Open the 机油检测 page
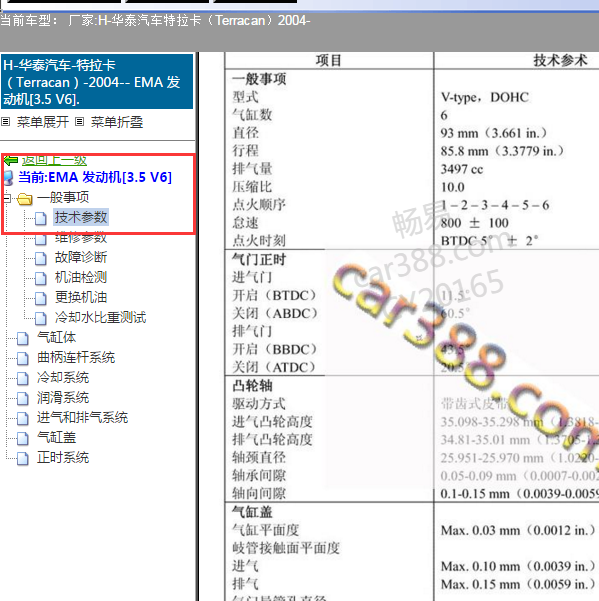The image size is (599, 601). tap(81, 277)
